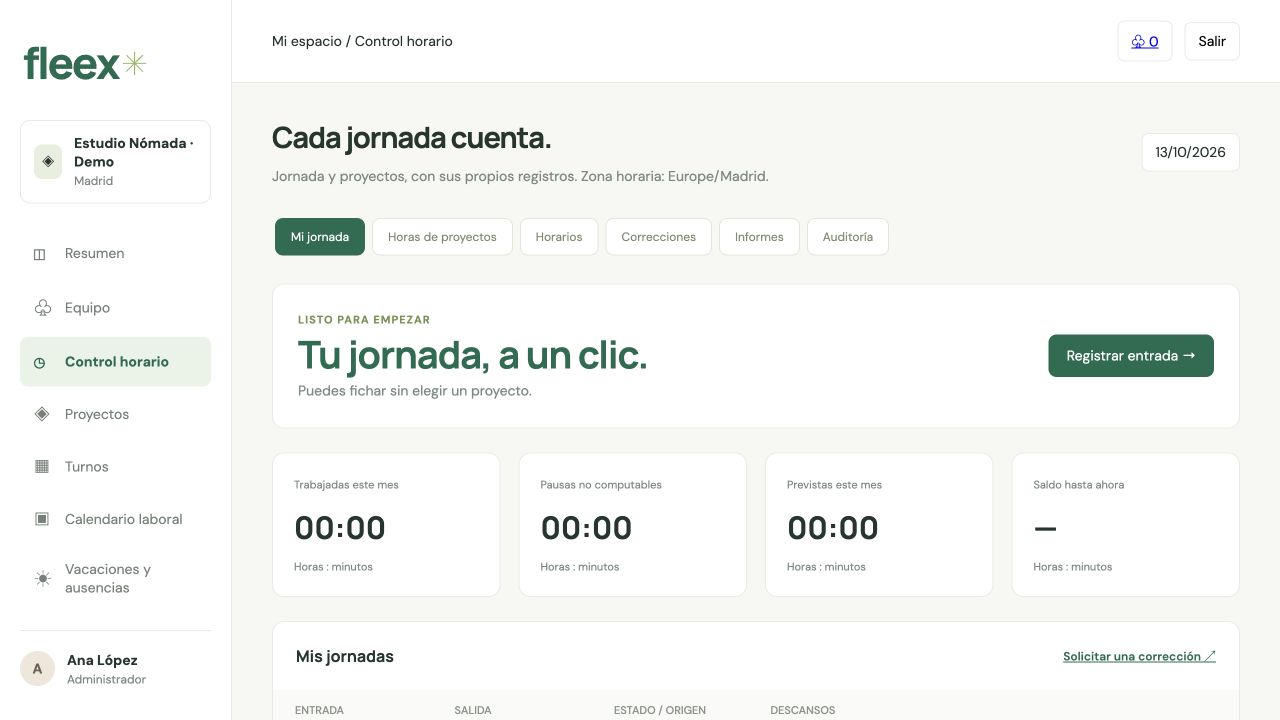Switch to Horas de proyectos tab
The image size is (1280, 720).
click(x=442, y=237)
